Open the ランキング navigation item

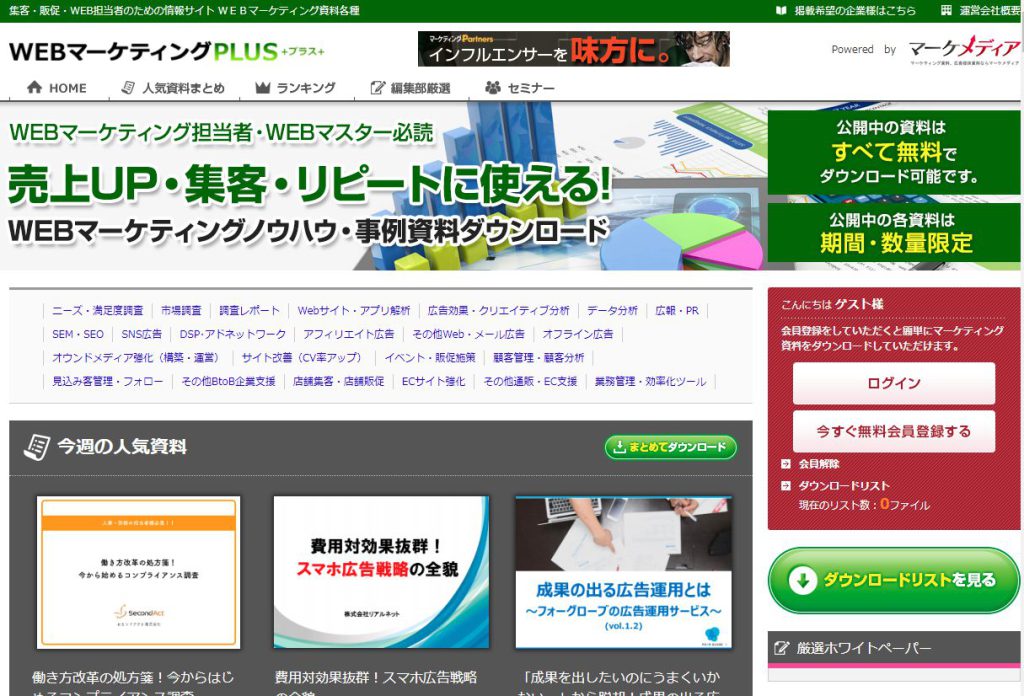(x=306, y=88)
